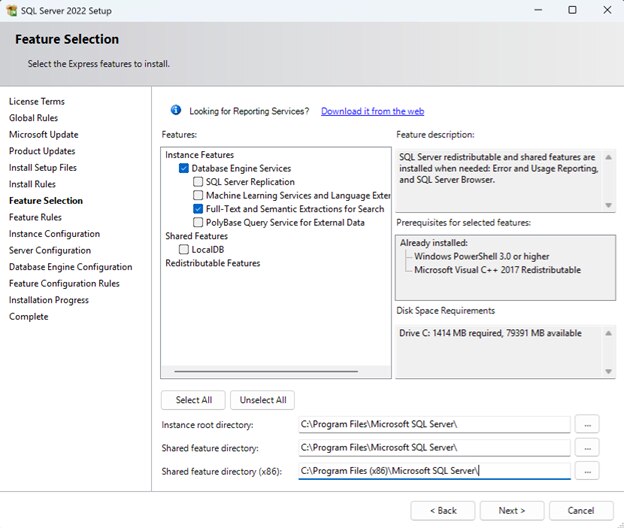
Task: Select Feature Selection step in sidebar
Action: (x=46, y=201)
